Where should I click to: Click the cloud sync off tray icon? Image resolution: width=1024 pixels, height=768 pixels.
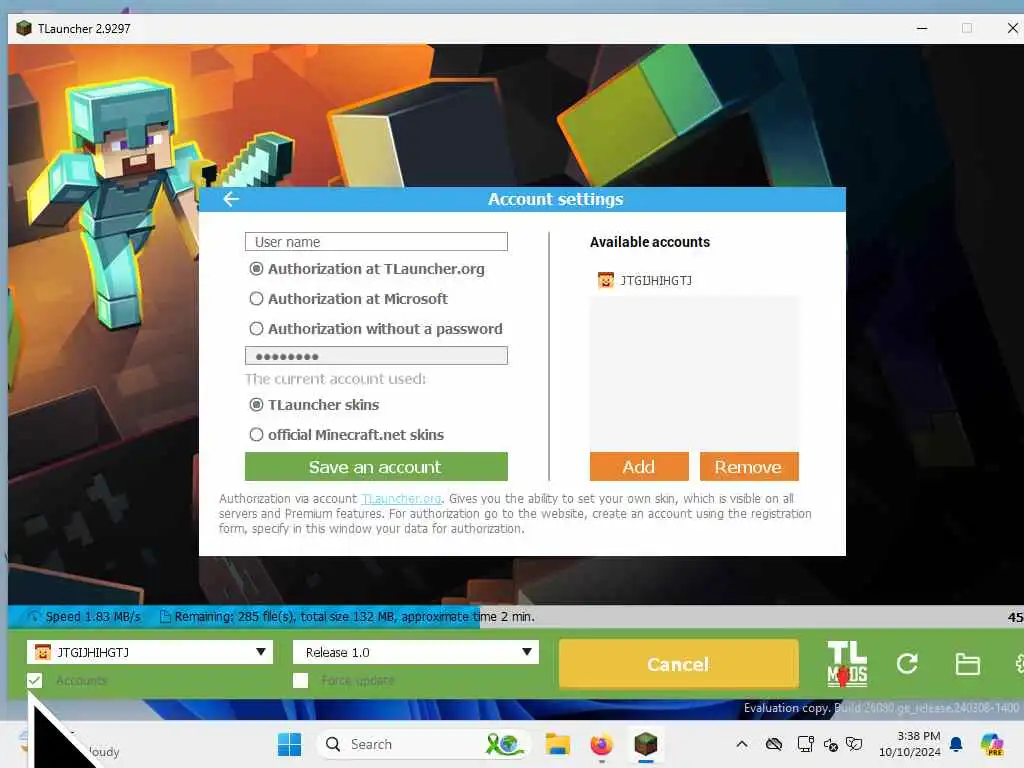pos(774,744)
